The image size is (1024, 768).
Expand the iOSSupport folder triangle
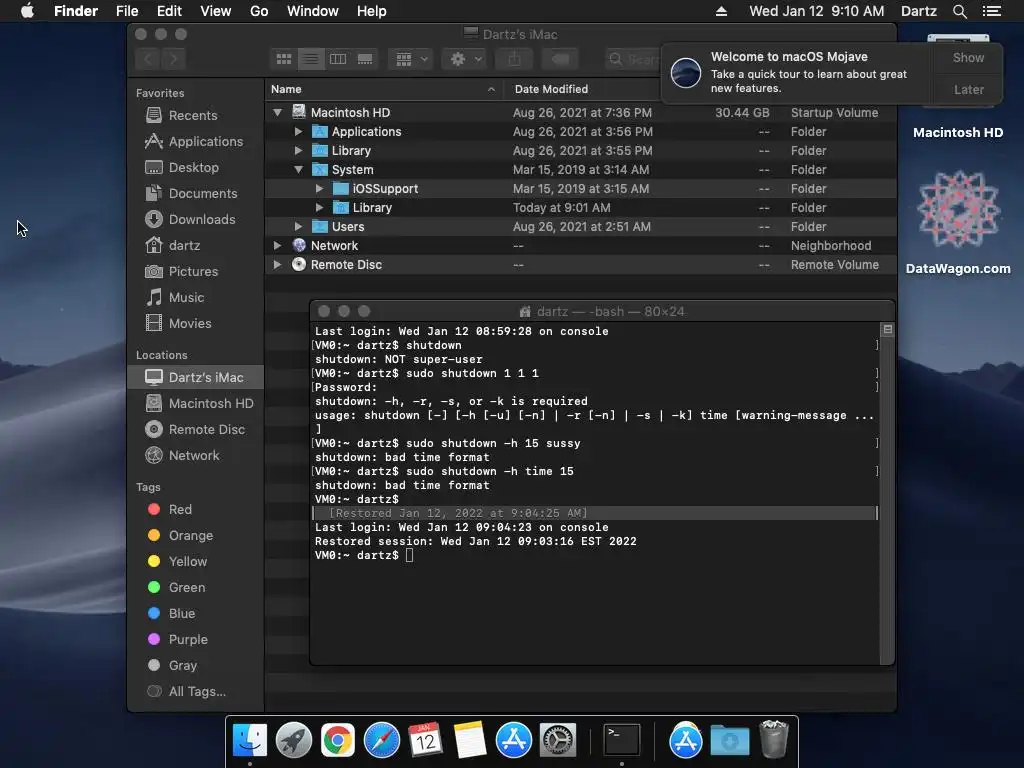click(319, 188)
